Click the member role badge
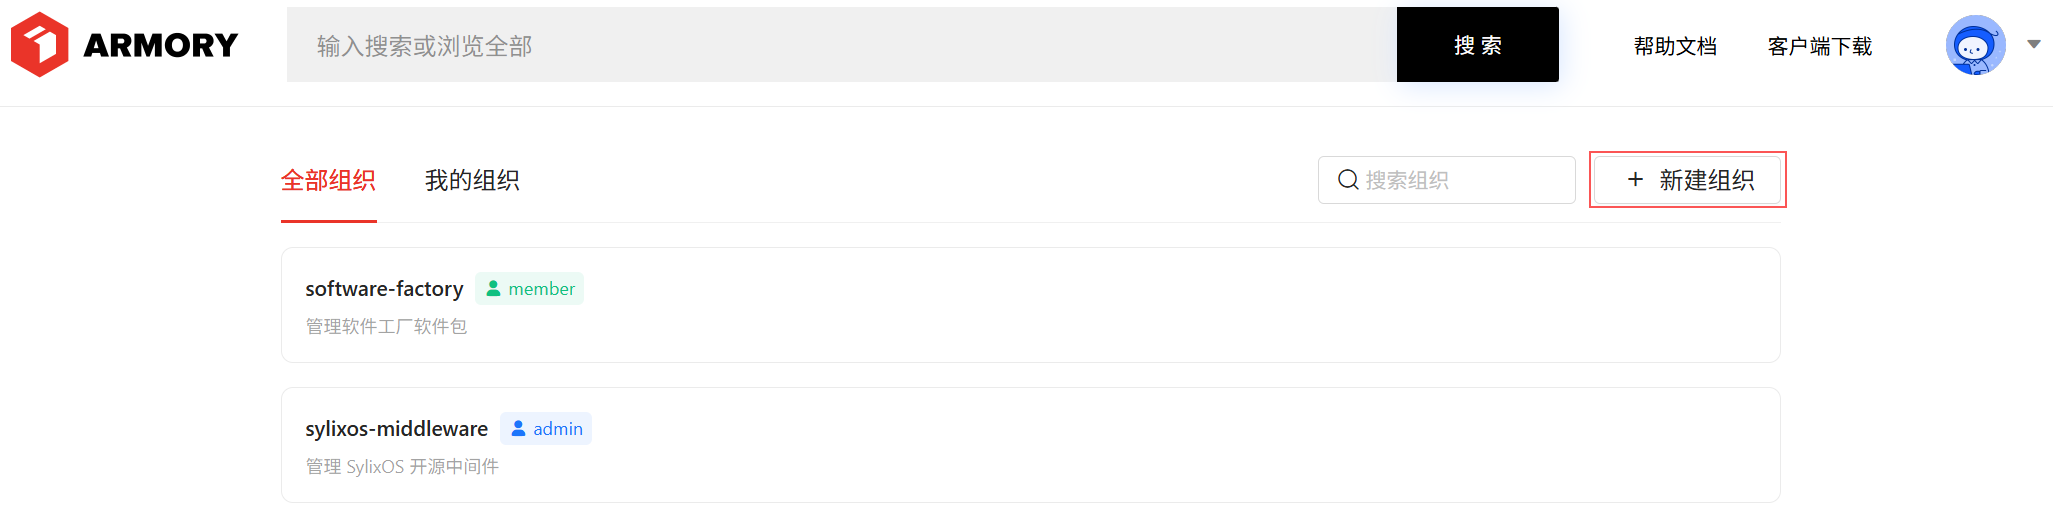 (529, 288)
